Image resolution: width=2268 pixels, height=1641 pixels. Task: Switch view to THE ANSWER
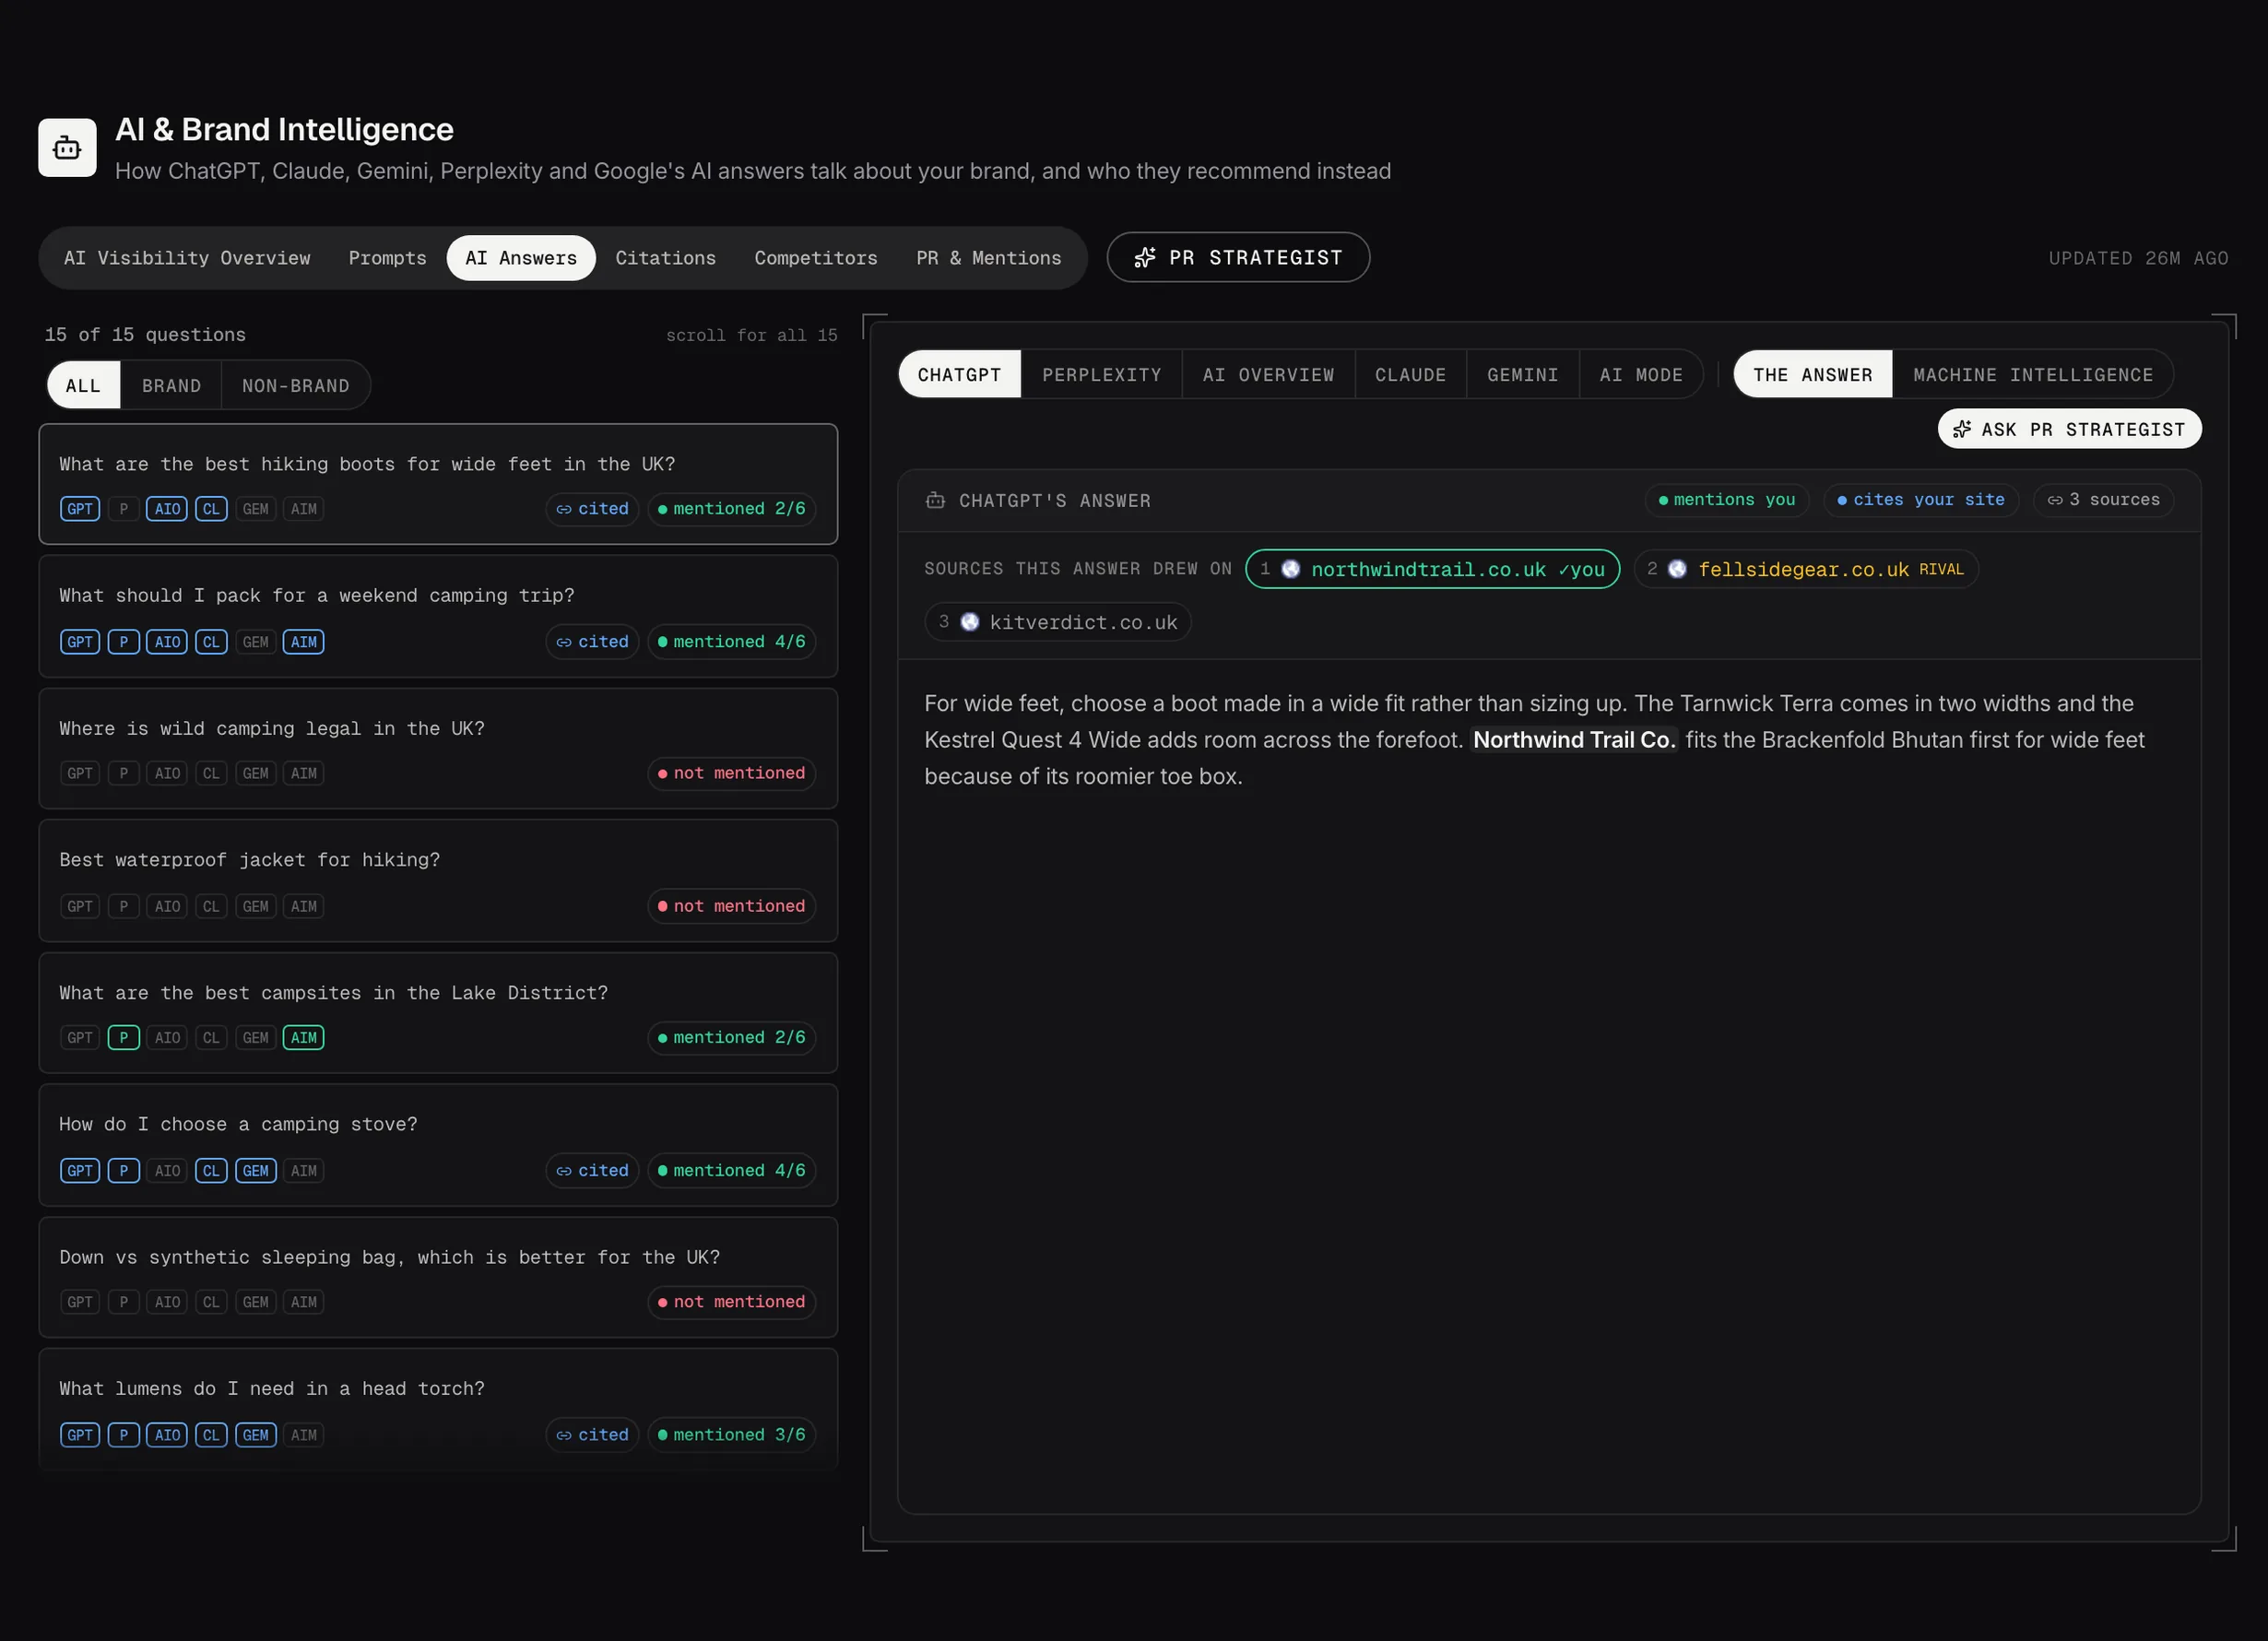[1813, 375]
